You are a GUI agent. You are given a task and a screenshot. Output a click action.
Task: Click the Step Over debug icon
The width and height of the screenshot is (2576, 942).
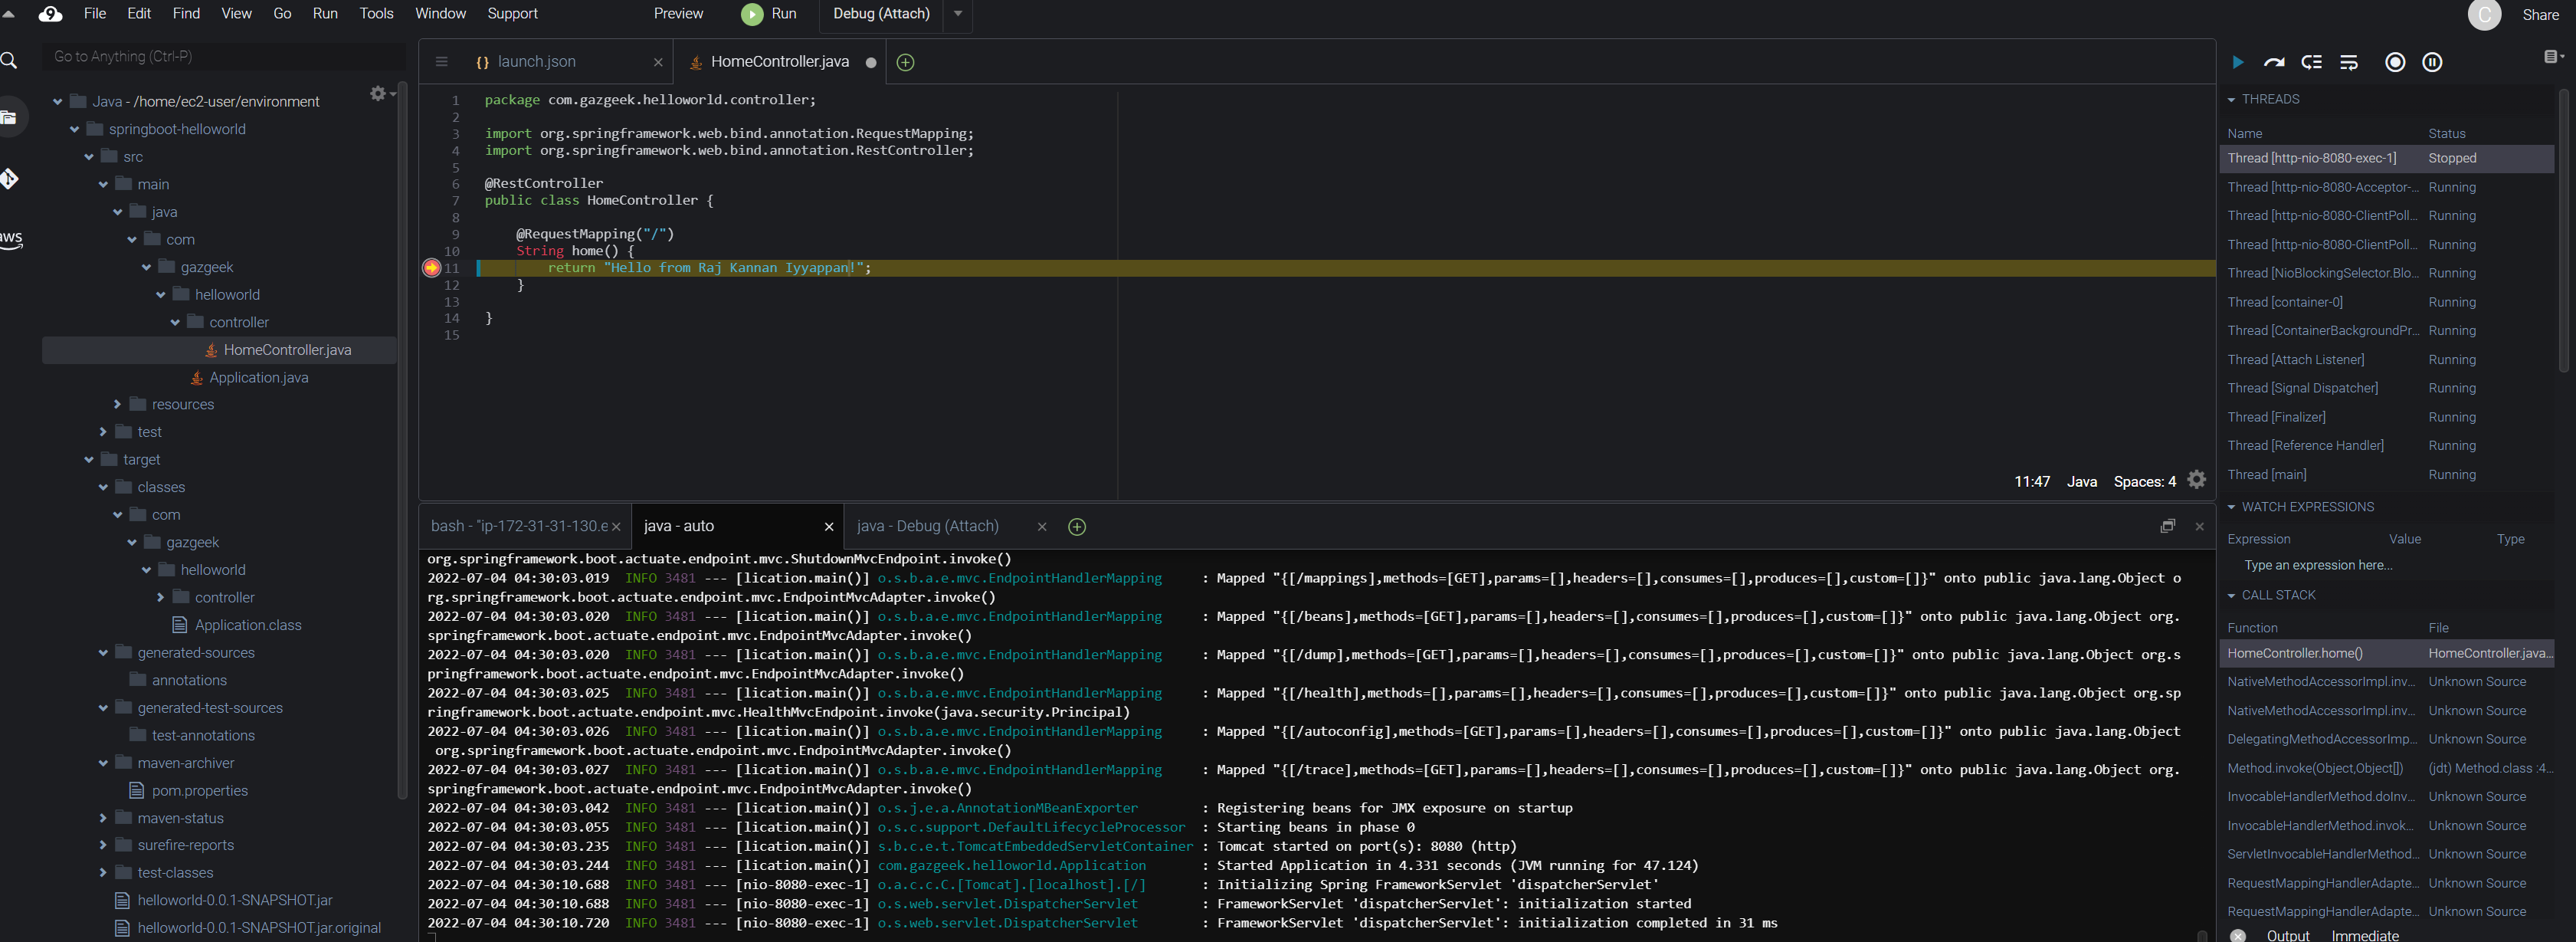coord(2272,61)
